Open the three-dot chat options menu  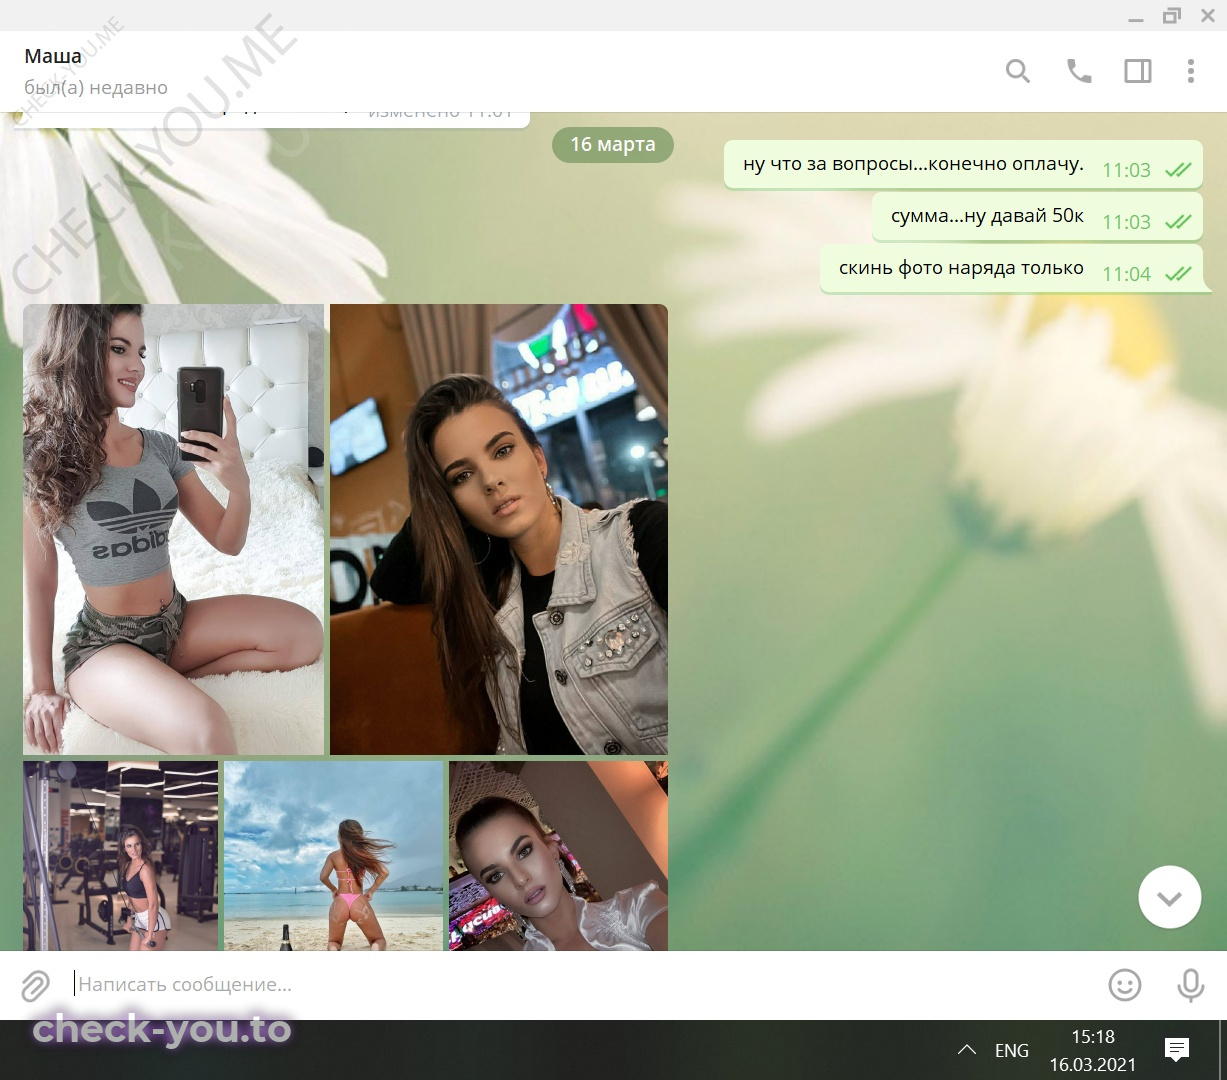coord(1190,71)
